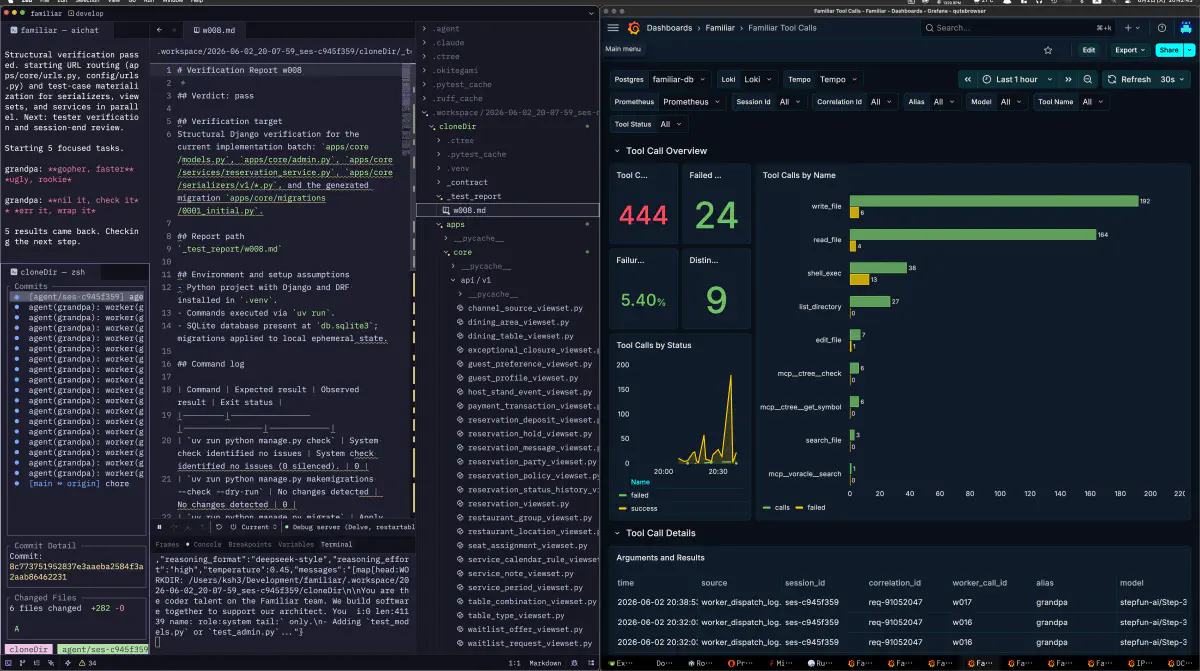
Task: Click the debugger restart icon
Action: coord(218,527)
